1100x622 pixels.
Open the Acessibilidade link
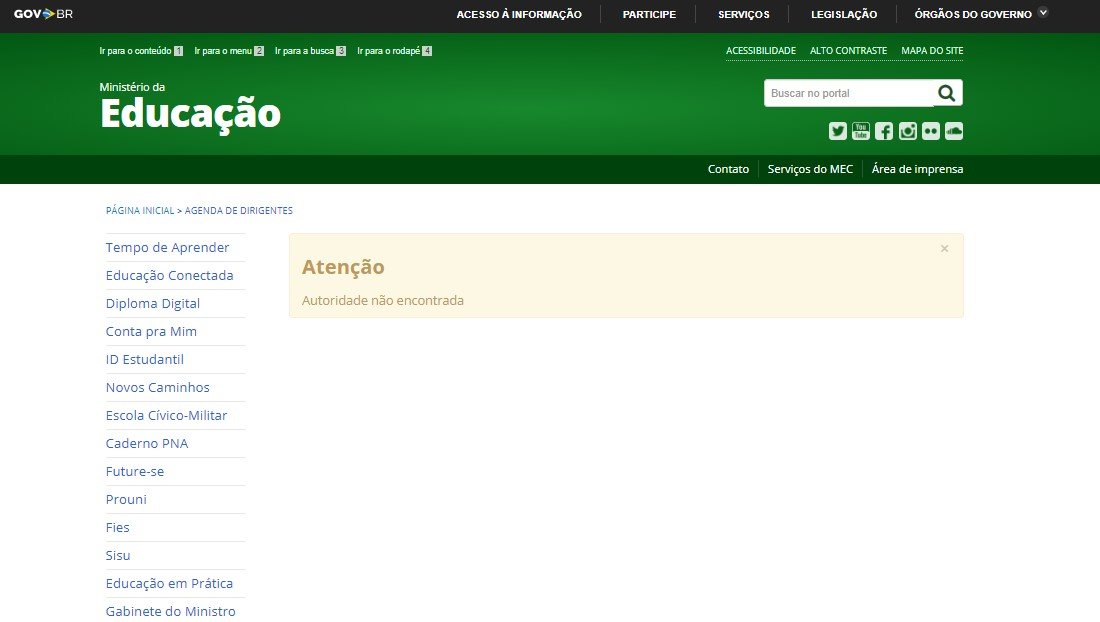click(761, 50)
